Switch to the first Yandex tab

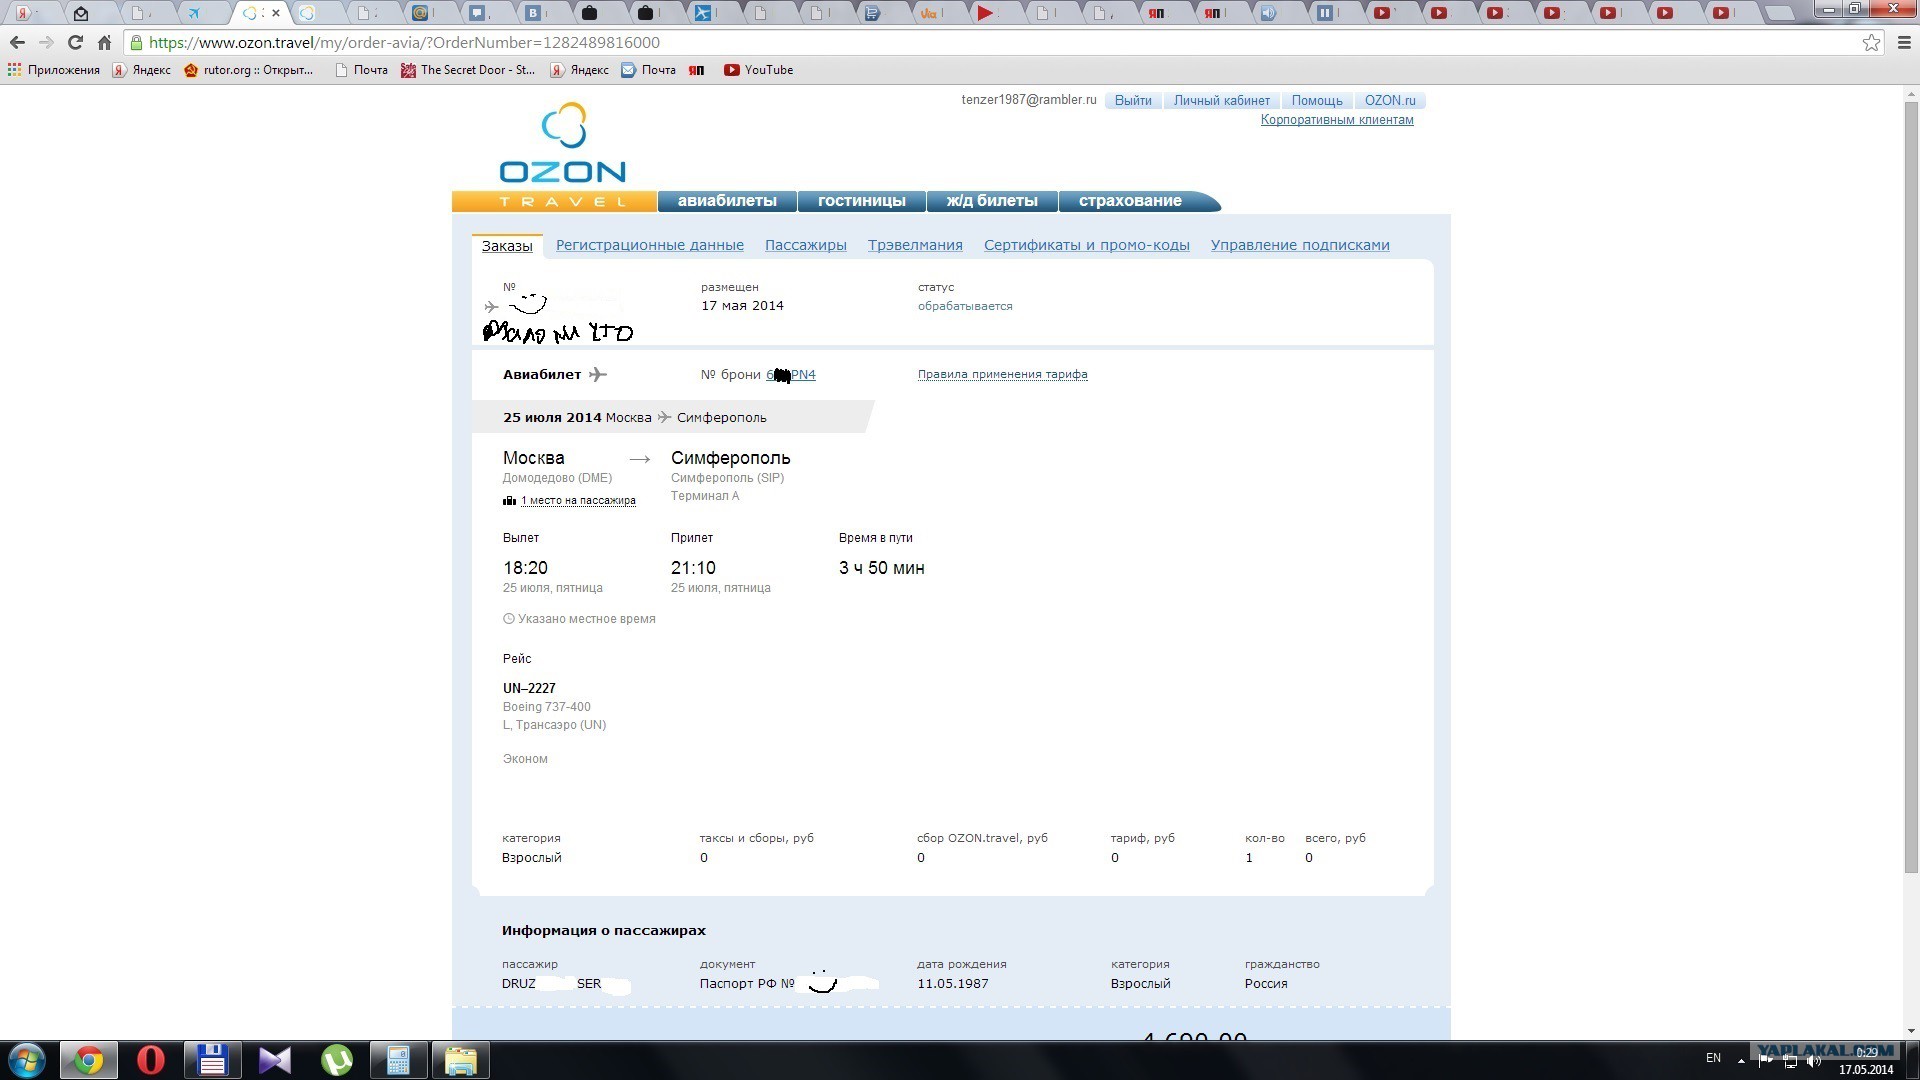(22, 13)
